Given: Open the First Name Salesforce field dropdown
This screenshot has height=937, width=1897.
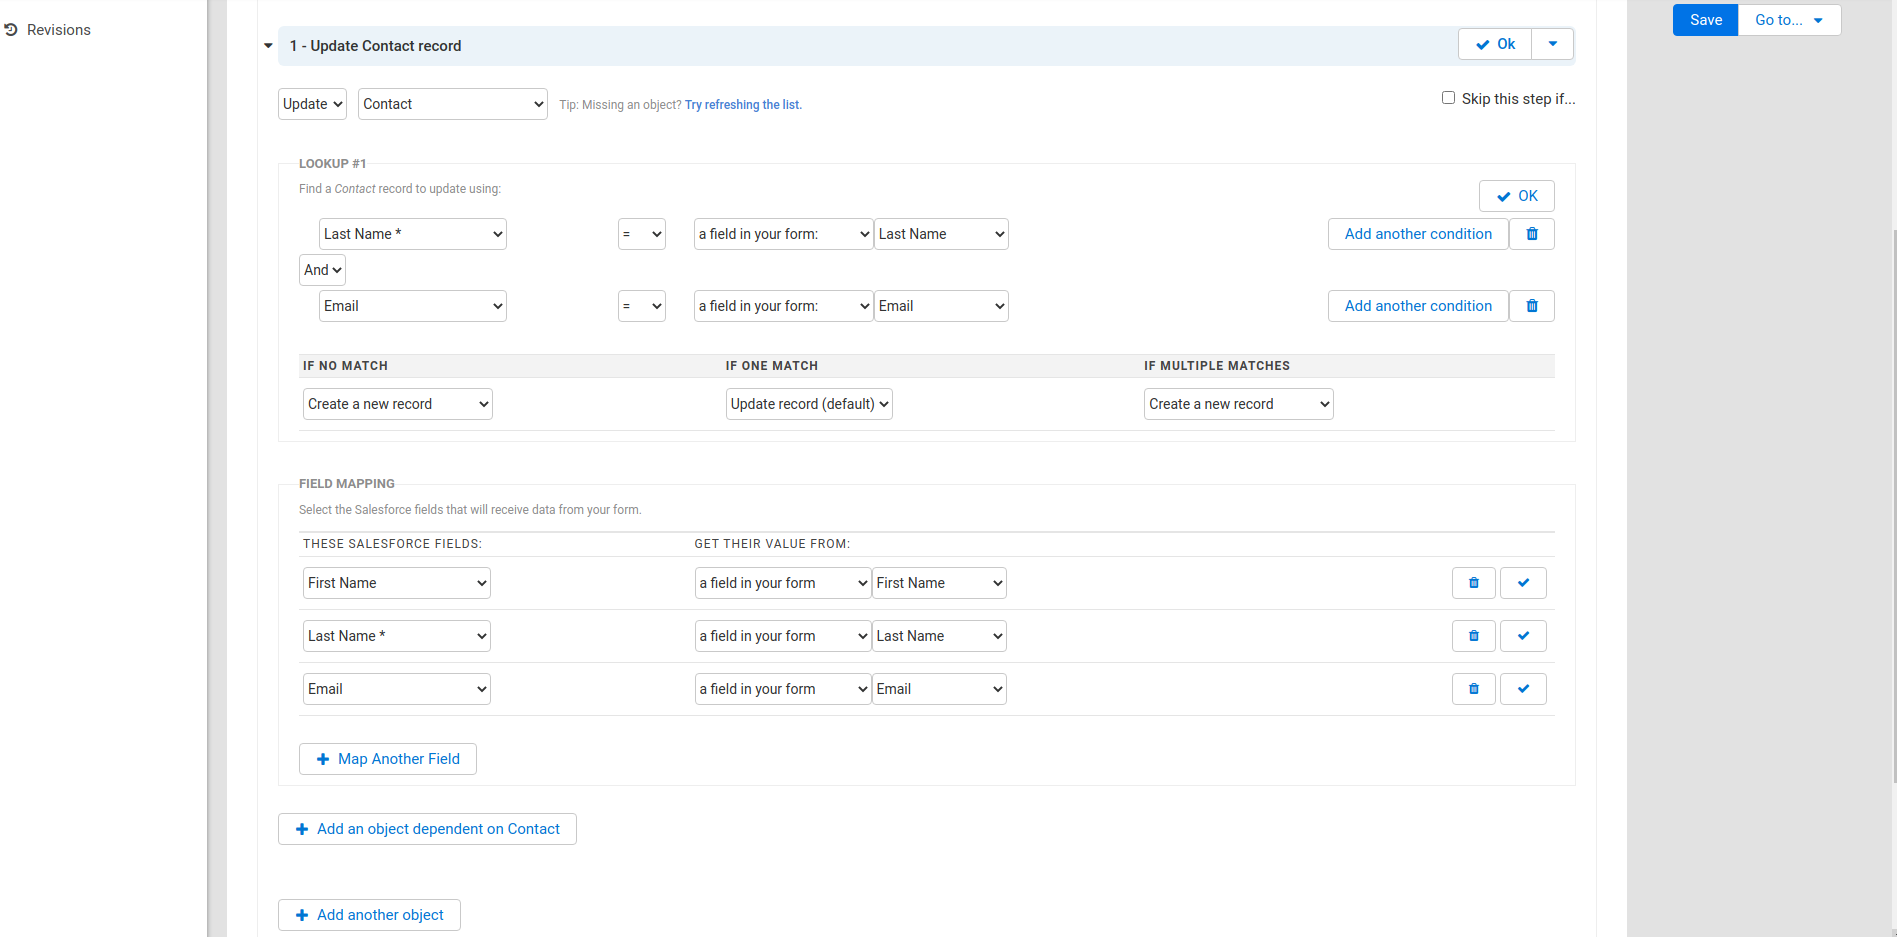Looking at the screenshot, I should click(397, 583).
